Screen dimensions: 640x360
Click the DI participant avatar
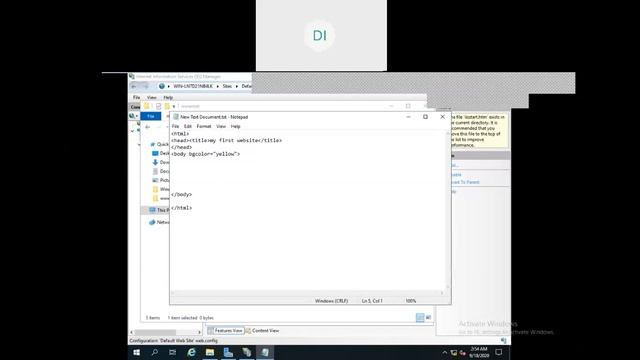(x=319, y=36)
